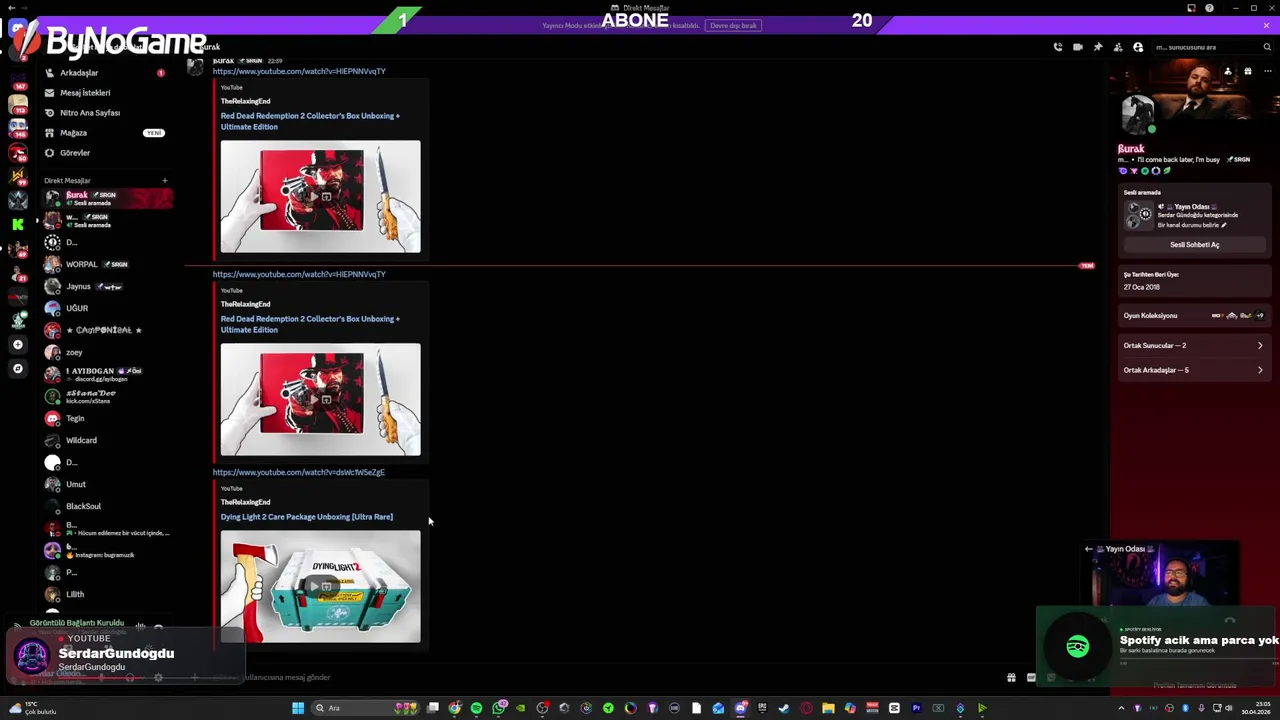Open the Tegin direct message
The width and height of the screenshot is (1280, 720).
point(105,418)
